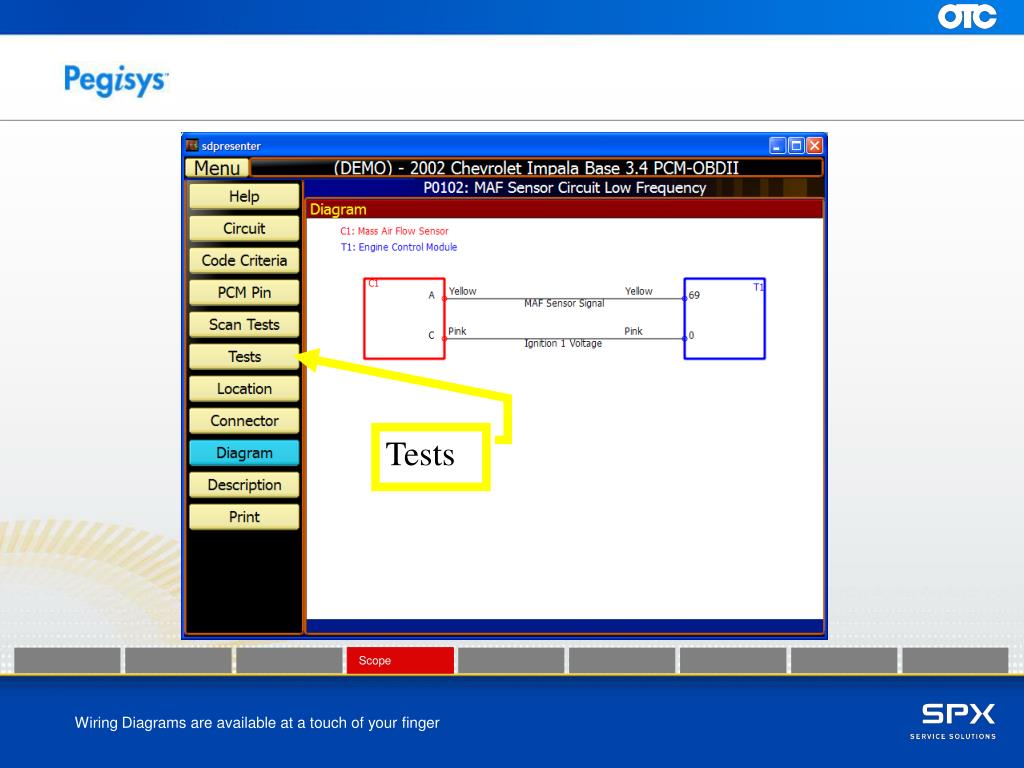1024x768 pixels.
Task: Choose Scan Tests from sidebar
Action: (244, 325)
